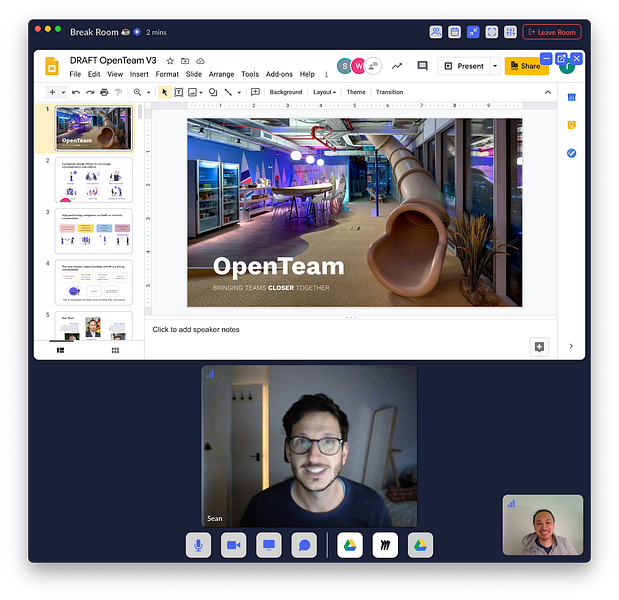This screenshot has width=619, height=600.
Task: Open the File menu
Action: pyautogui.click(x=75, y=74)
